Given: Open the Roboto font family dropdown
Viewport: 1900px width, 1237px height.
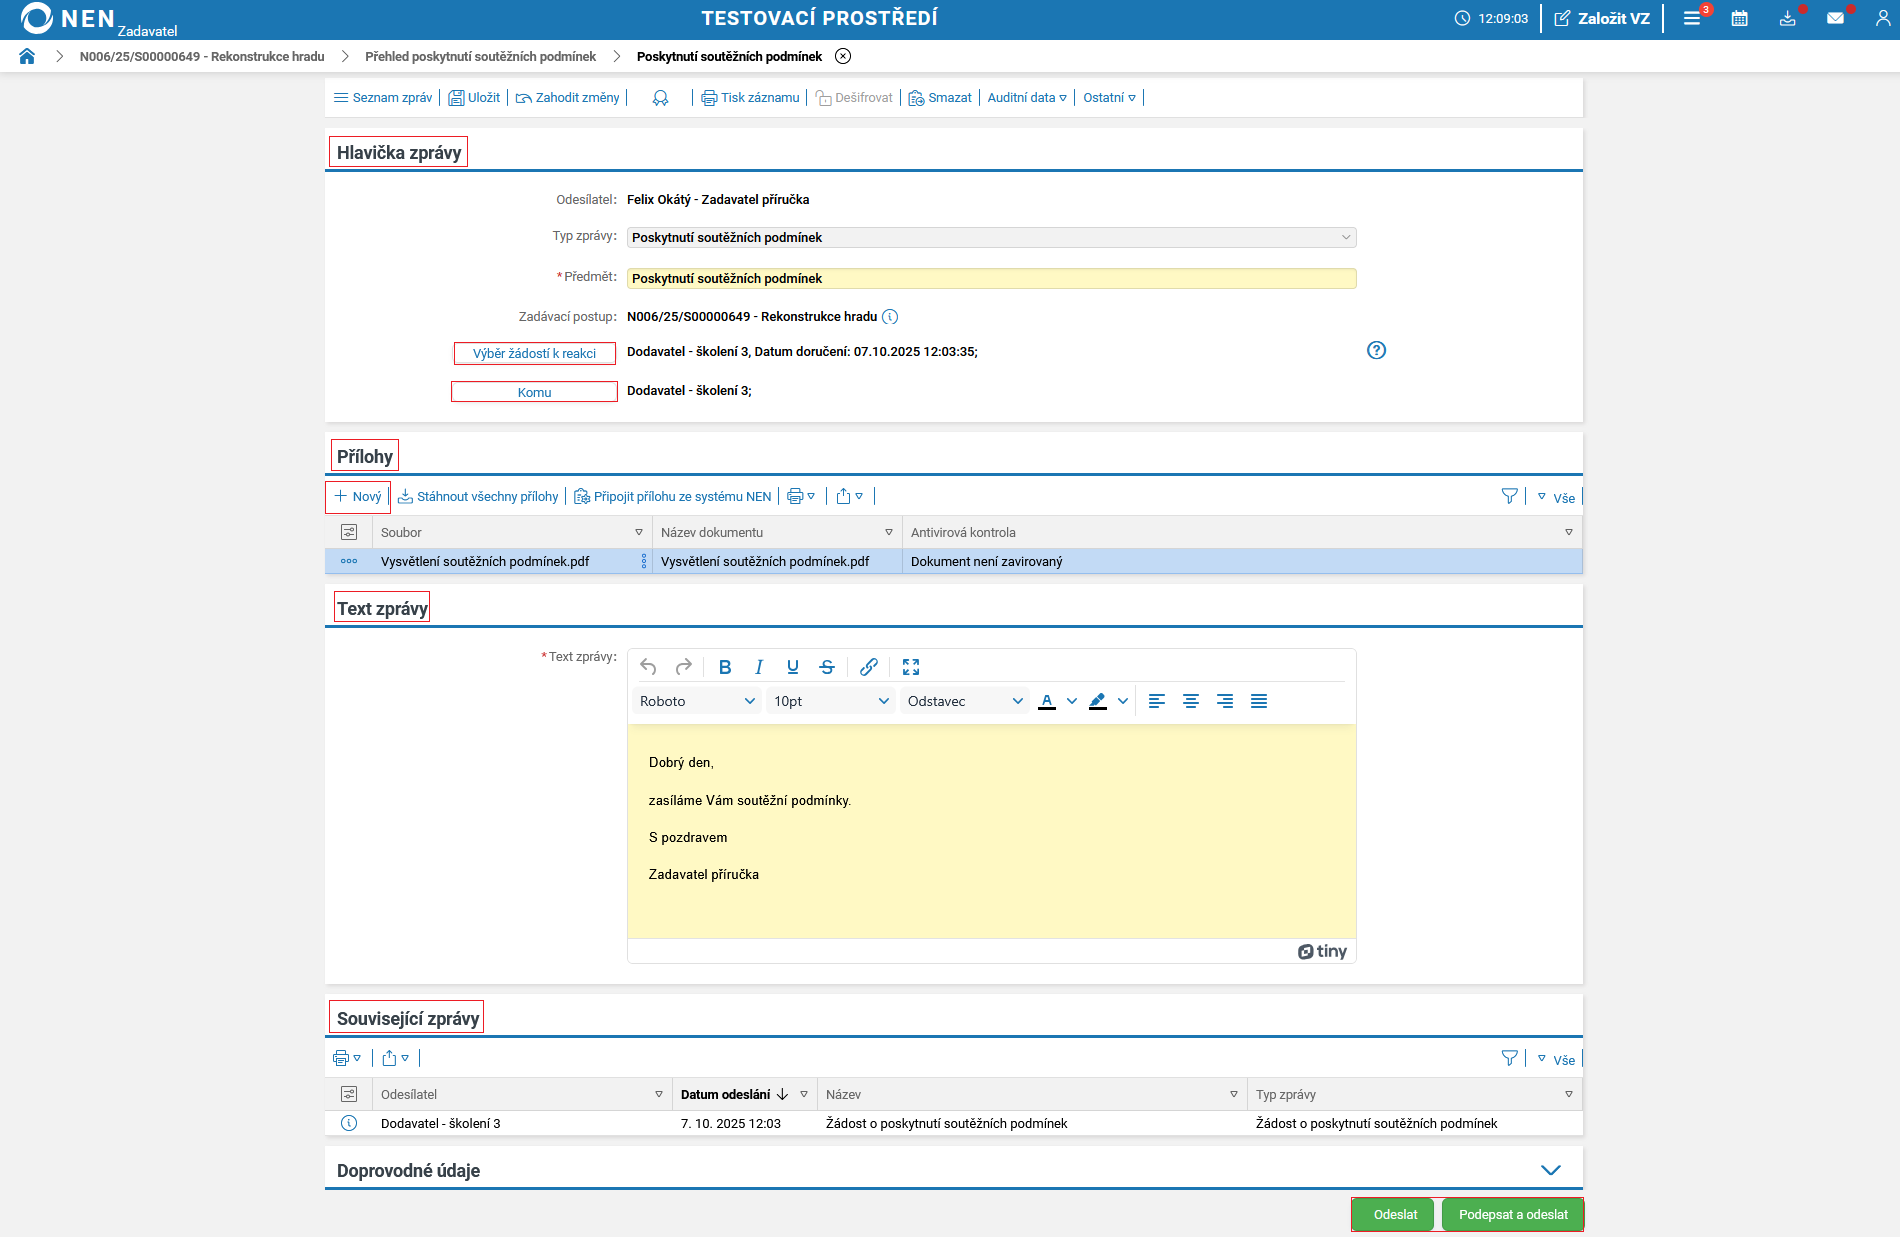Looking at the screenshot, I should click(696, 701).
